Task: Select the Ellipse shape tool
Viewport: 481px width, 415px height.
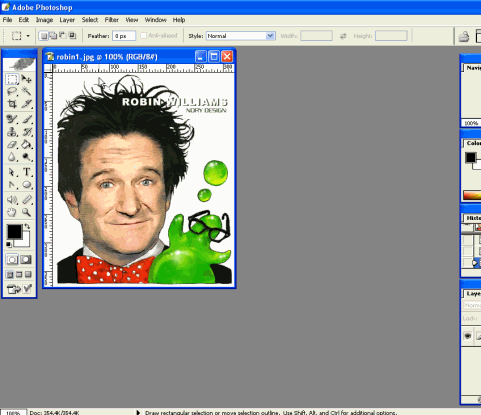Action: coord(26,184)
